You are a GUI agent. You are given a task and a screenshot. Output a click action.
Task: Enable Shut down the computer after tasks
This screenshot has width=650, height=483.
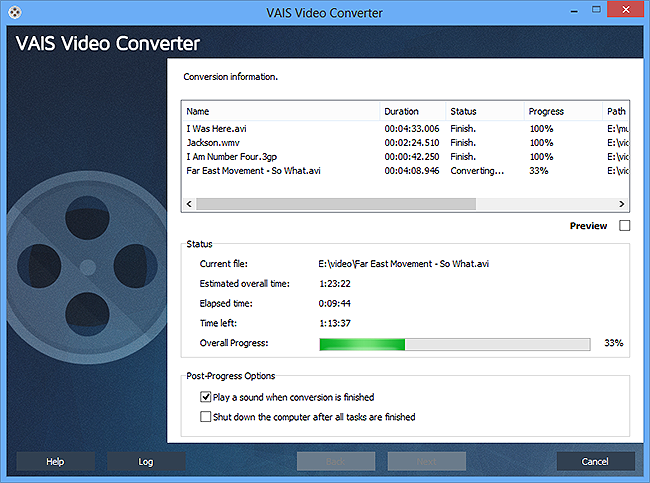pos(206,416)
